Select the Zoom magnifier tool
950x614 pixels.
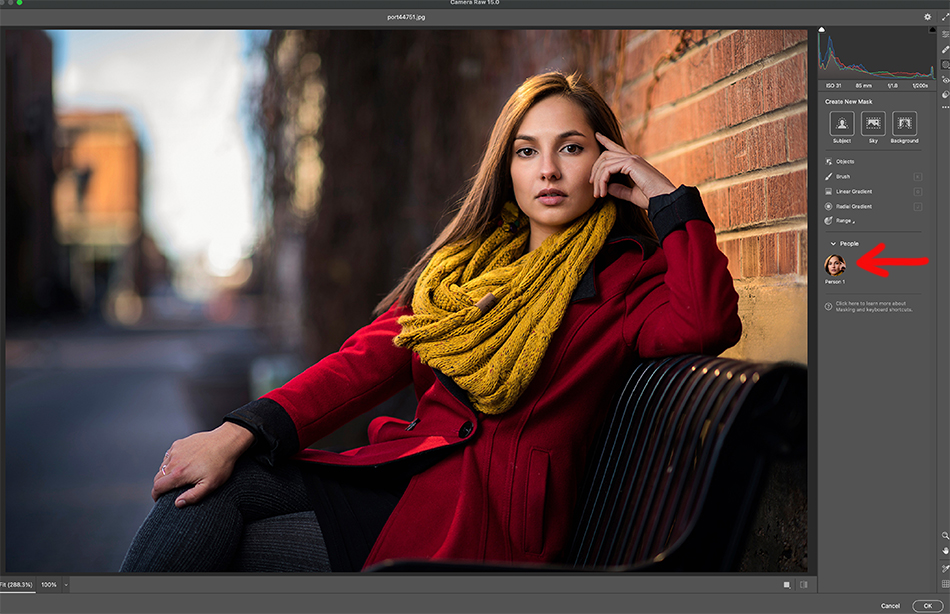point(945,536)
